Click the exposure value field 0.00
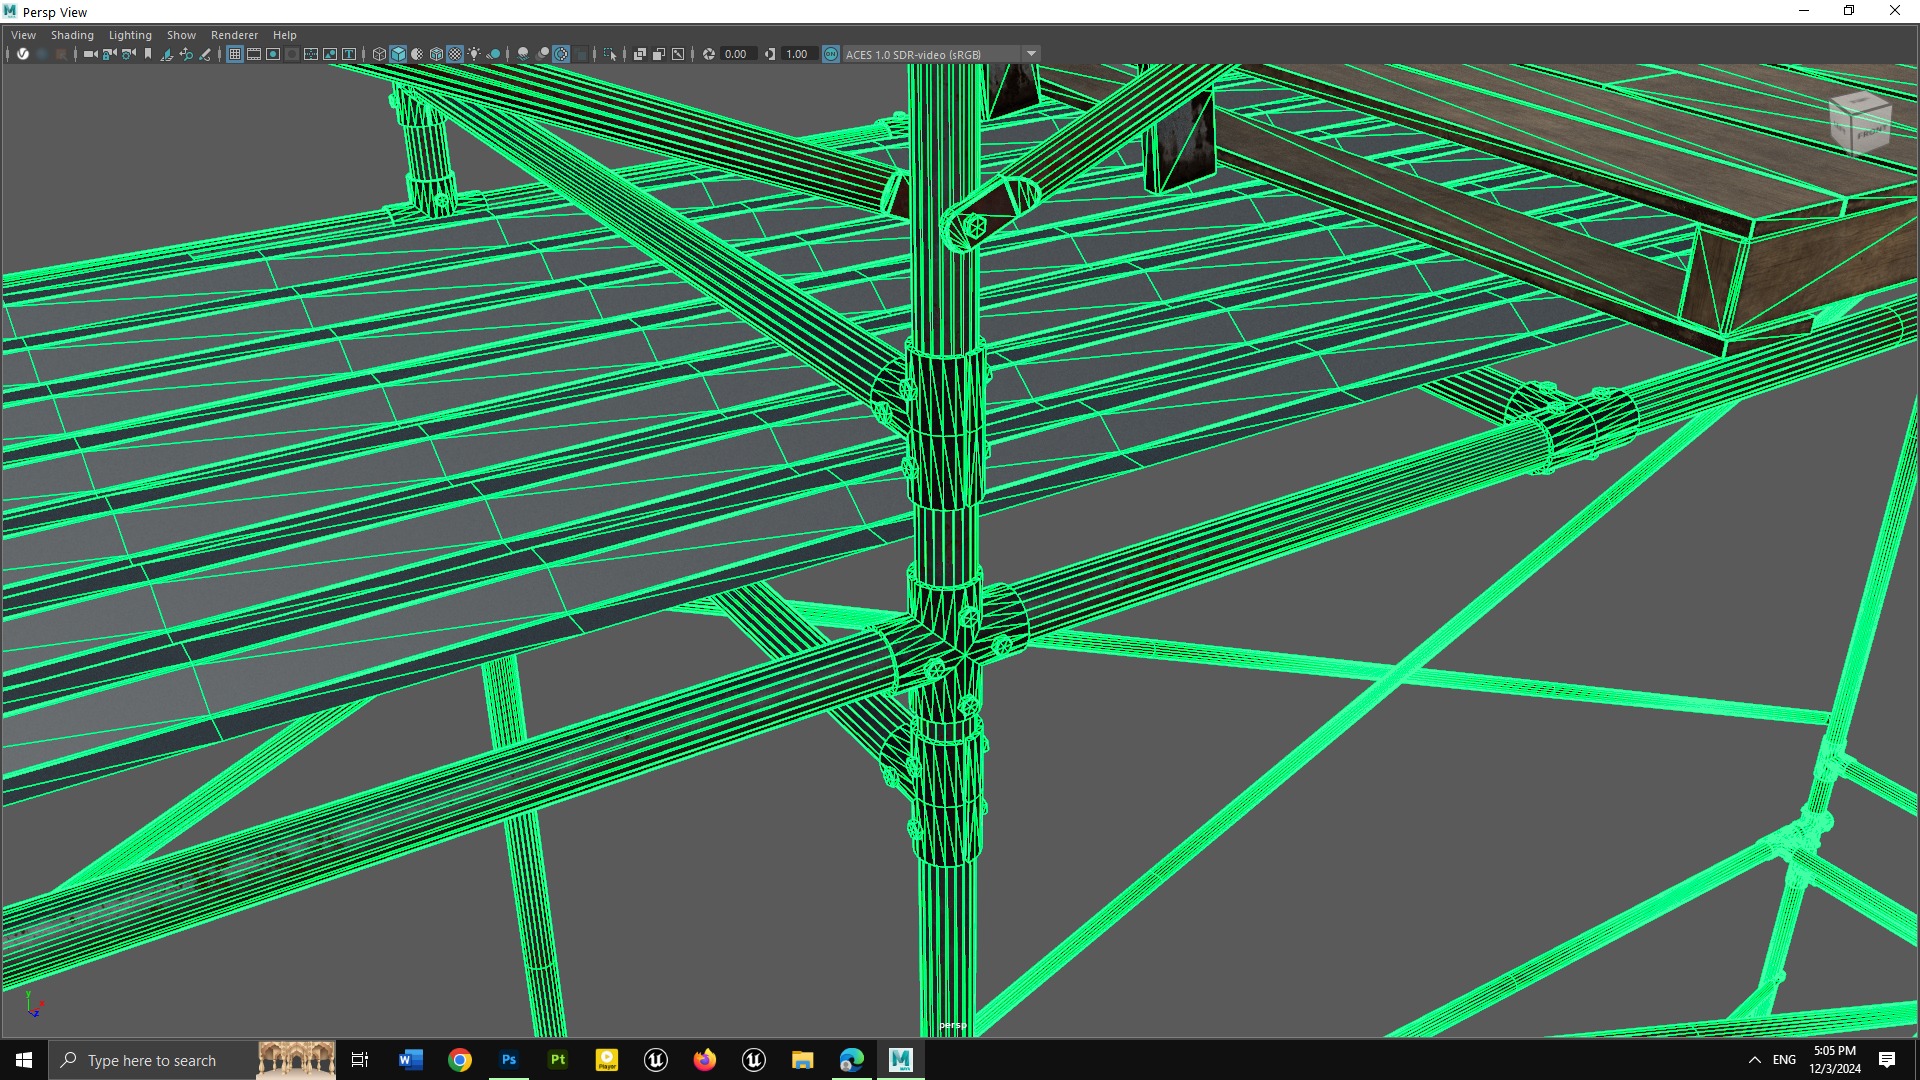 click(x=738, y=54)
